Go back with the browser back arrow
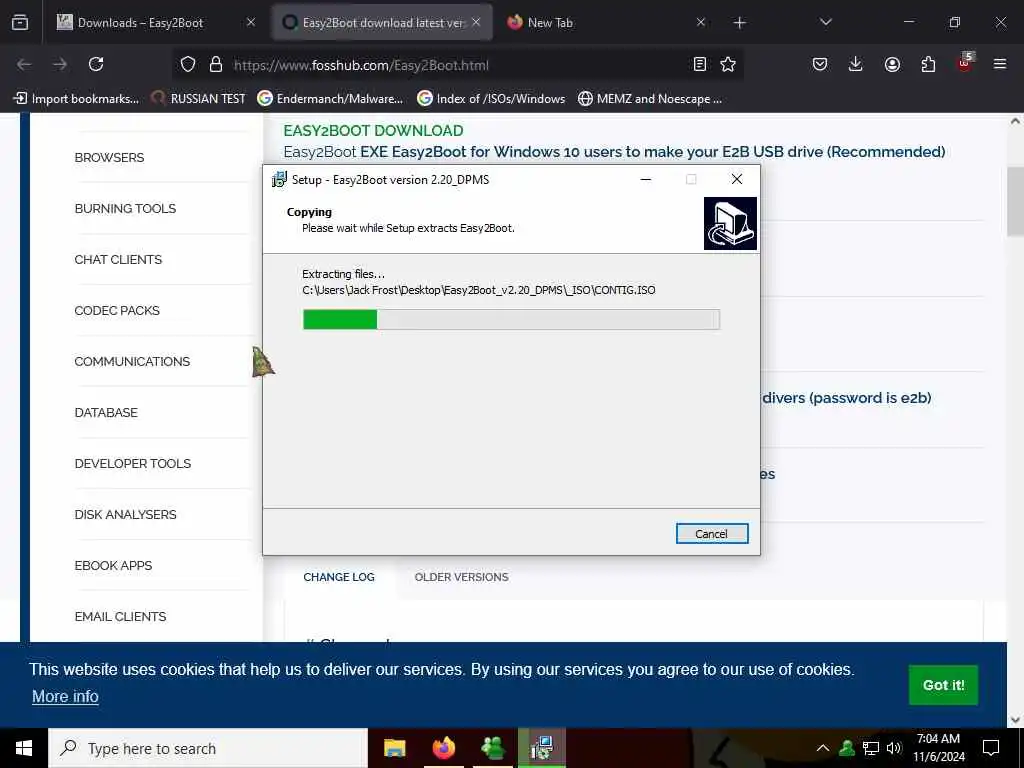The height and width of the screenshot is (768, 1024). [24, 64]
